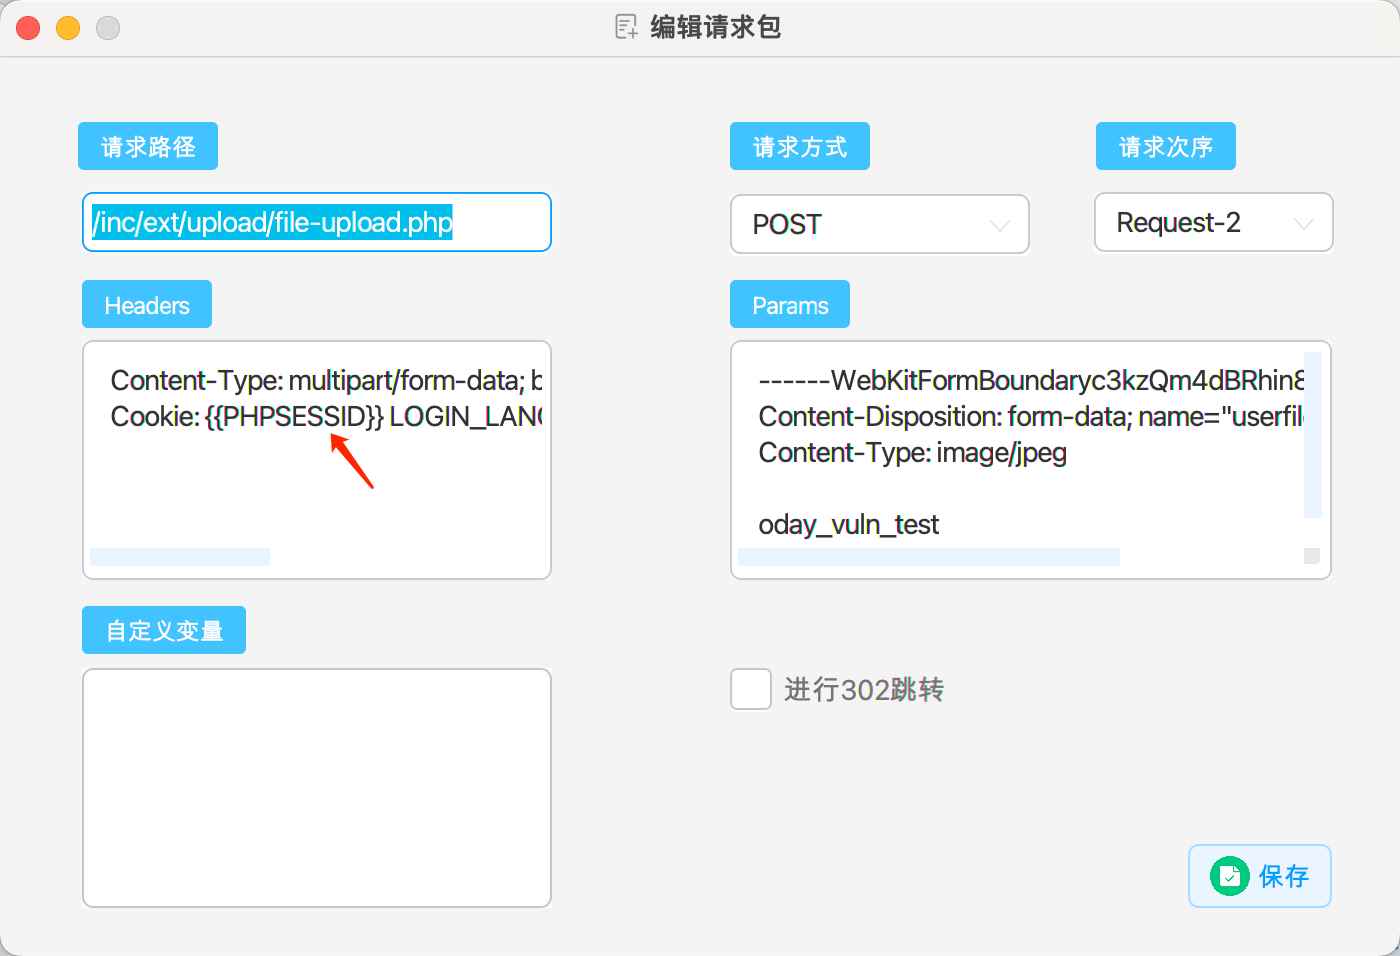Click the Params horizontal scrollbar
The height and width of the screenshot is (956, 1400).
(x=928, y=557)
